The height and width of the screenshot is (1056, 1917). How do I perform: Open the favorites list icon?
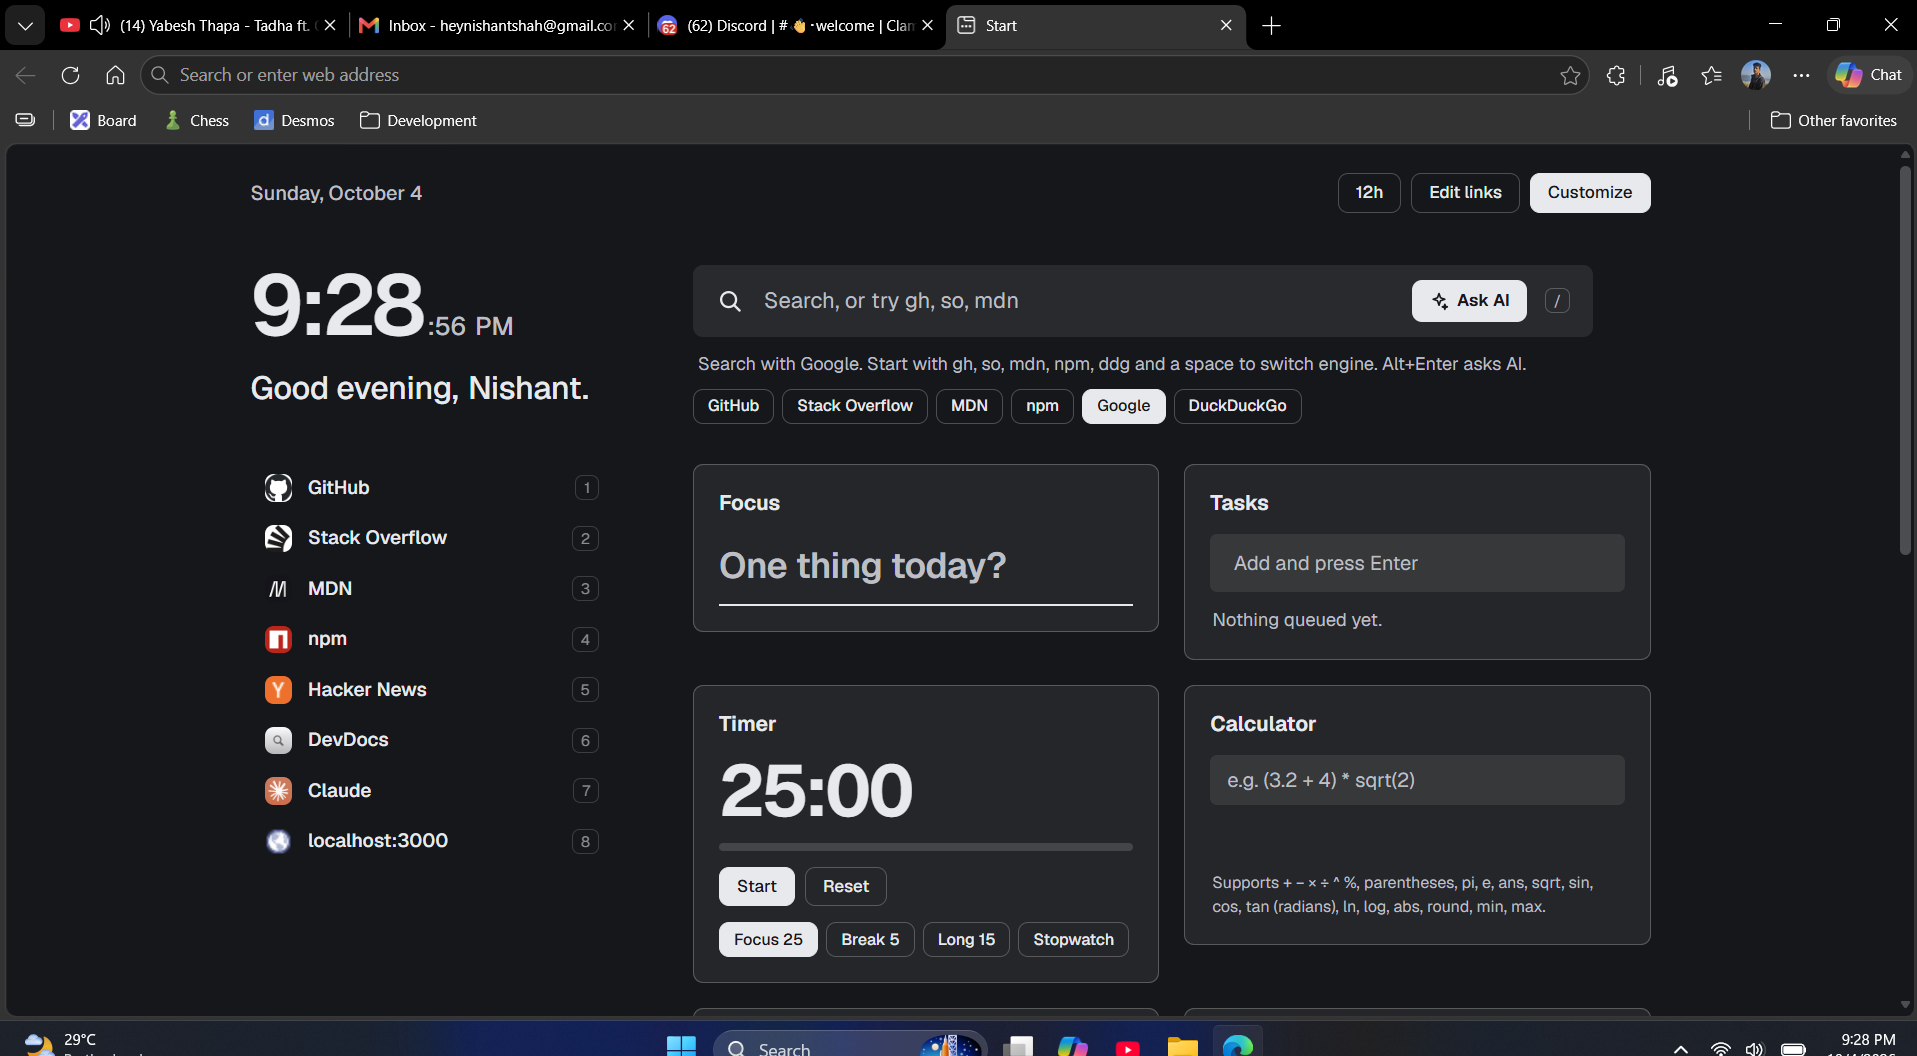tap(1711, 75)
